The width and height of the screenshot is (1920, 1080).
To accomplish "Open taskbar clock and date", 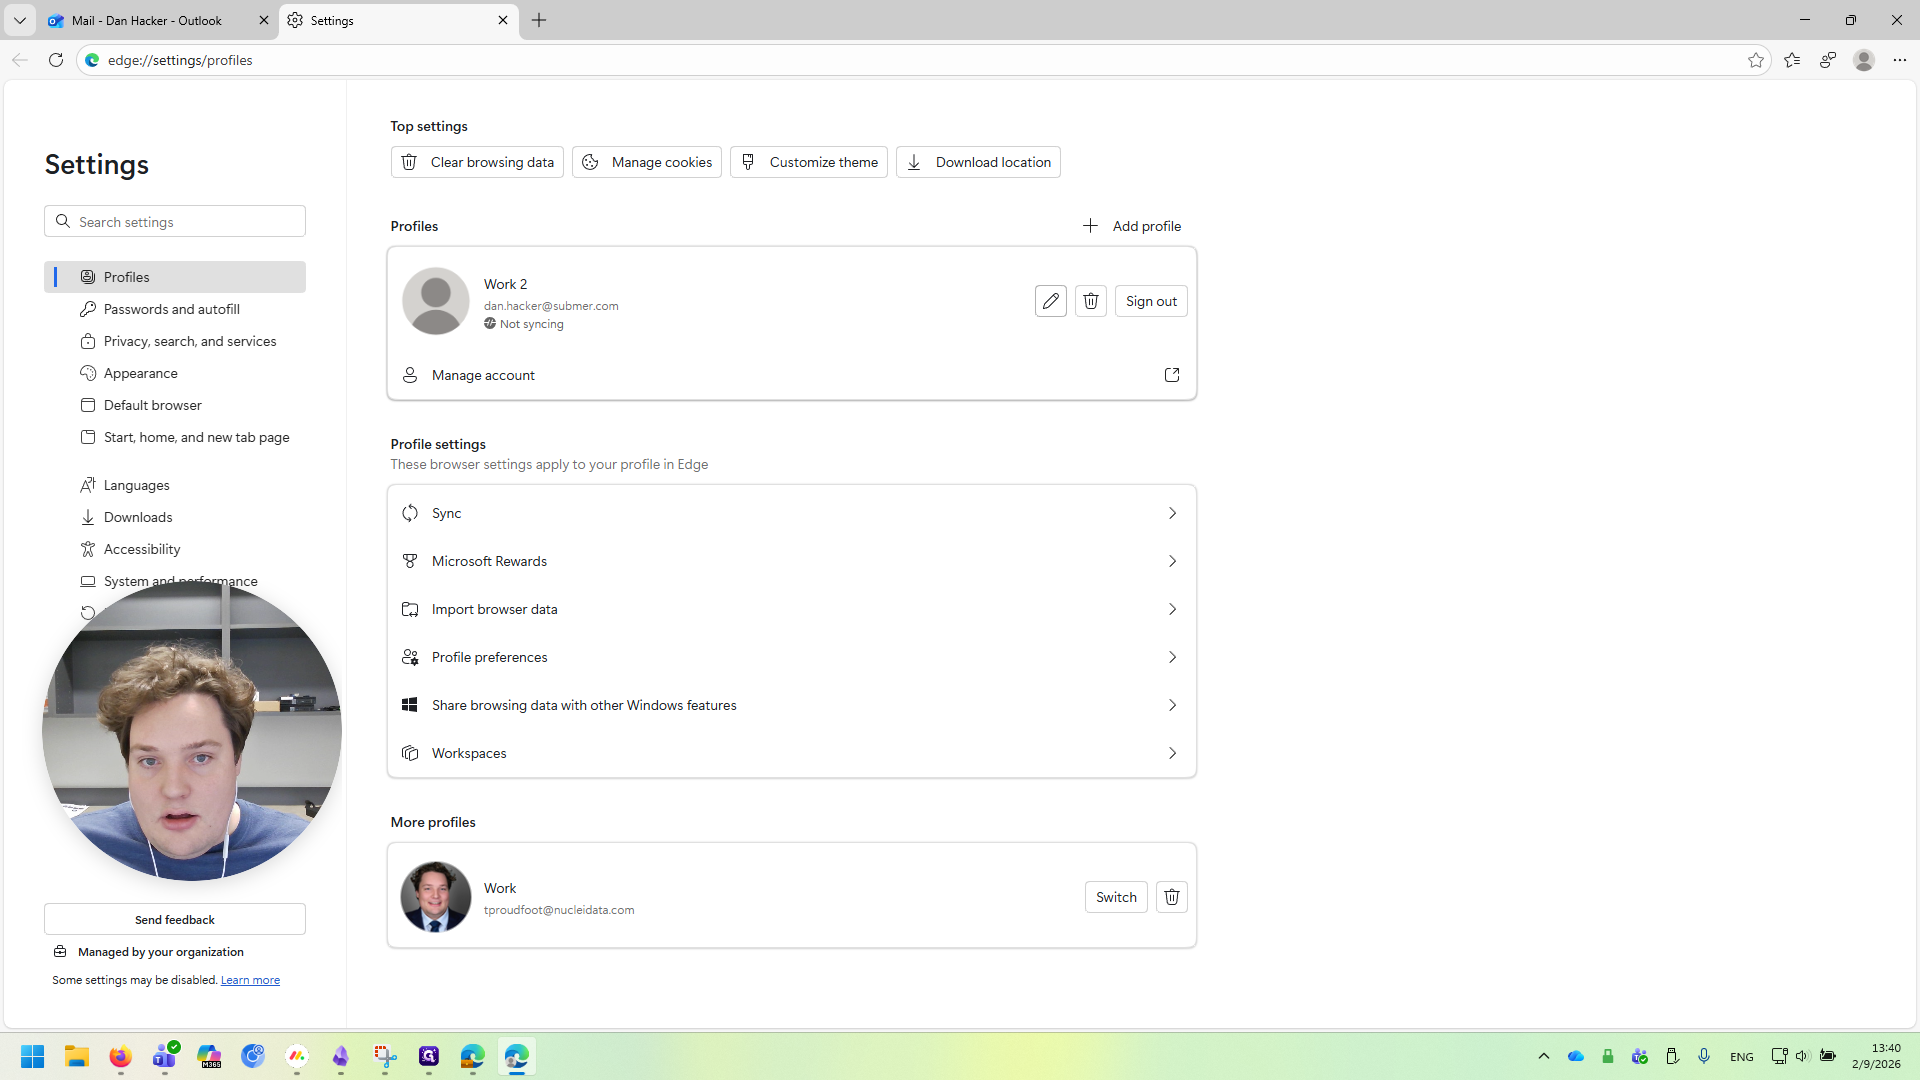I will coord(1876,1056).
